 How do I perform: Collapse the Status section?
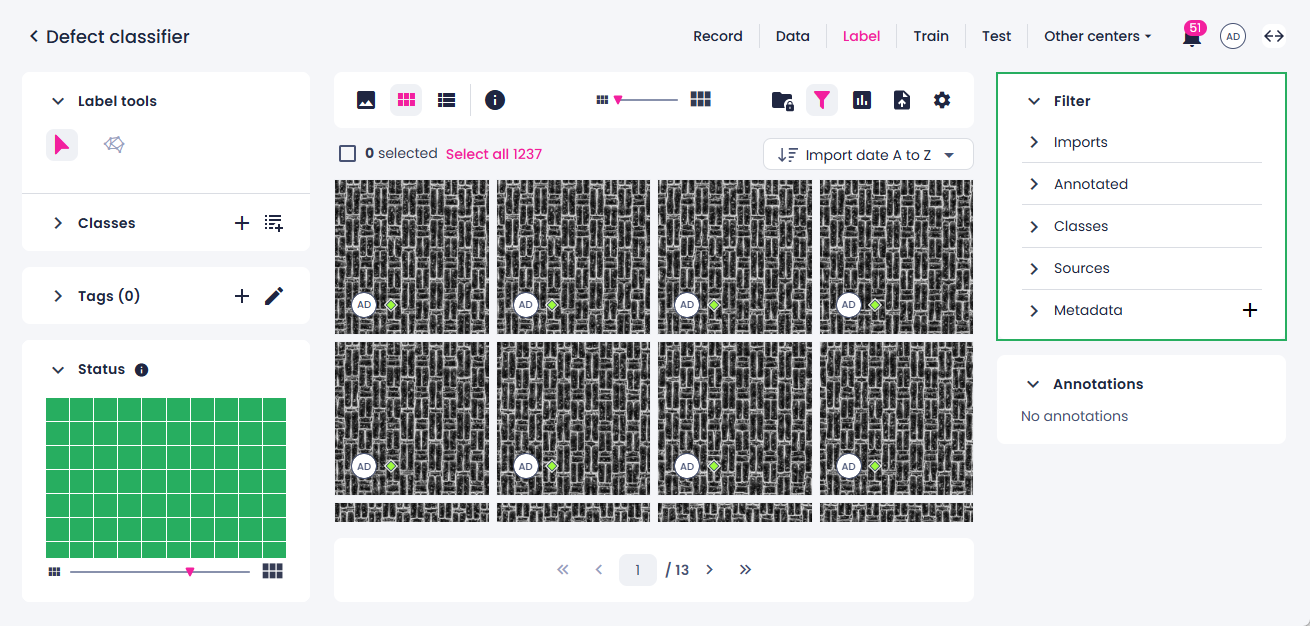(x=57, y=369)
